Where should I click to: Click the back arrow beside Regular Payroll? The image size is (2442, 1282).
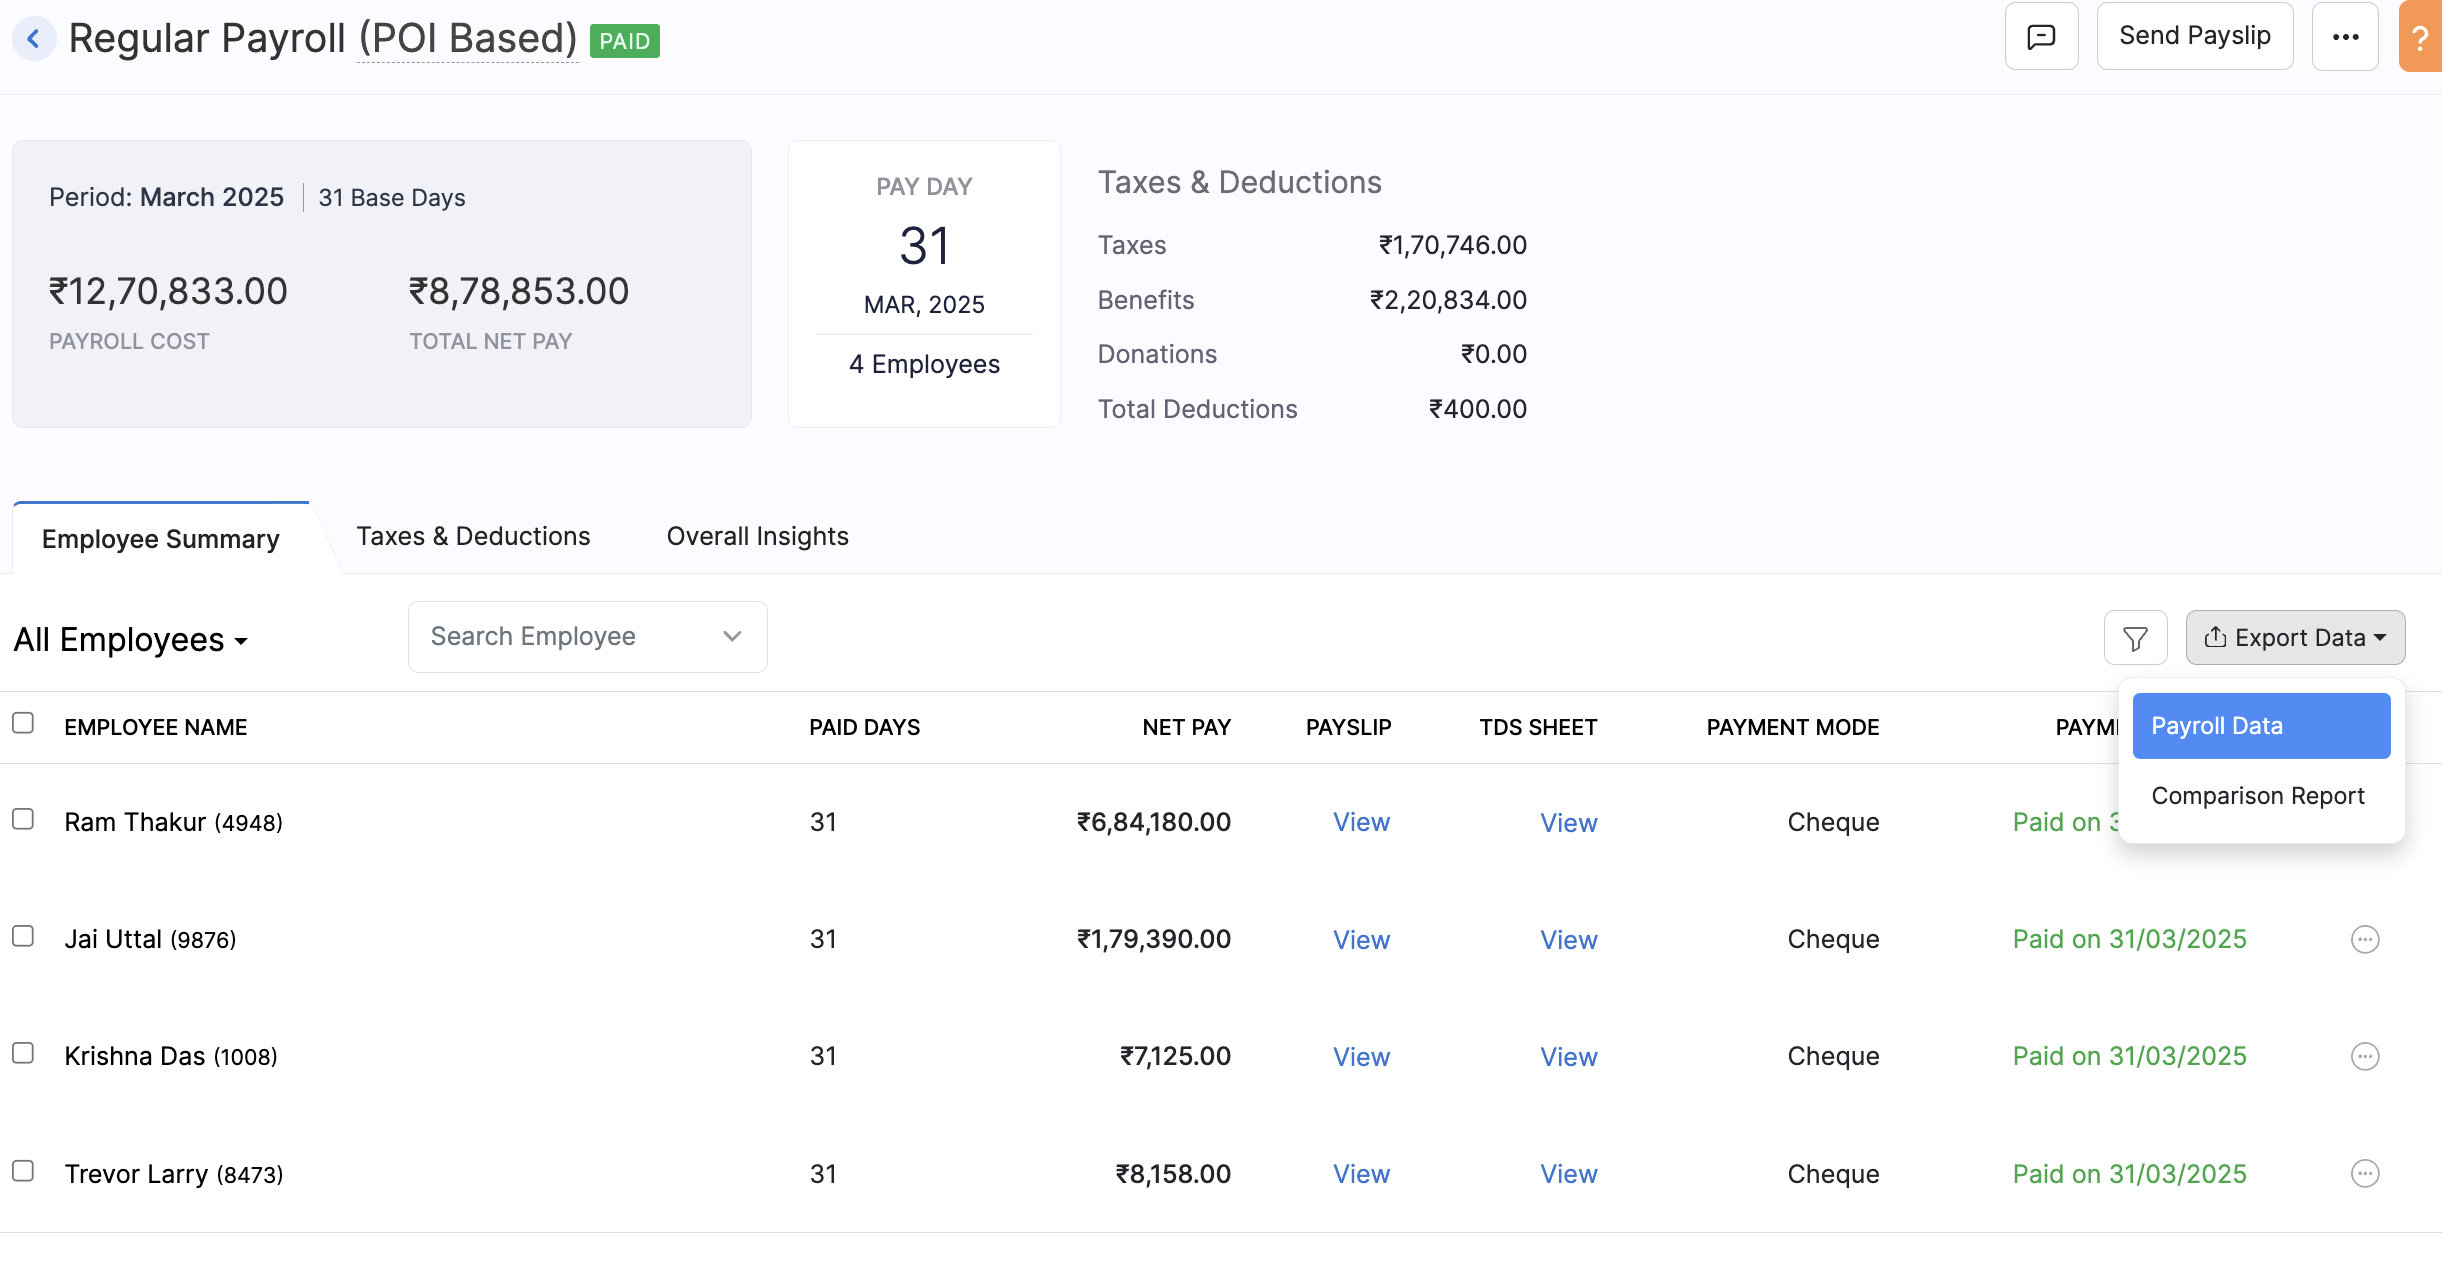pyautogui.click(x=34, y=38)
